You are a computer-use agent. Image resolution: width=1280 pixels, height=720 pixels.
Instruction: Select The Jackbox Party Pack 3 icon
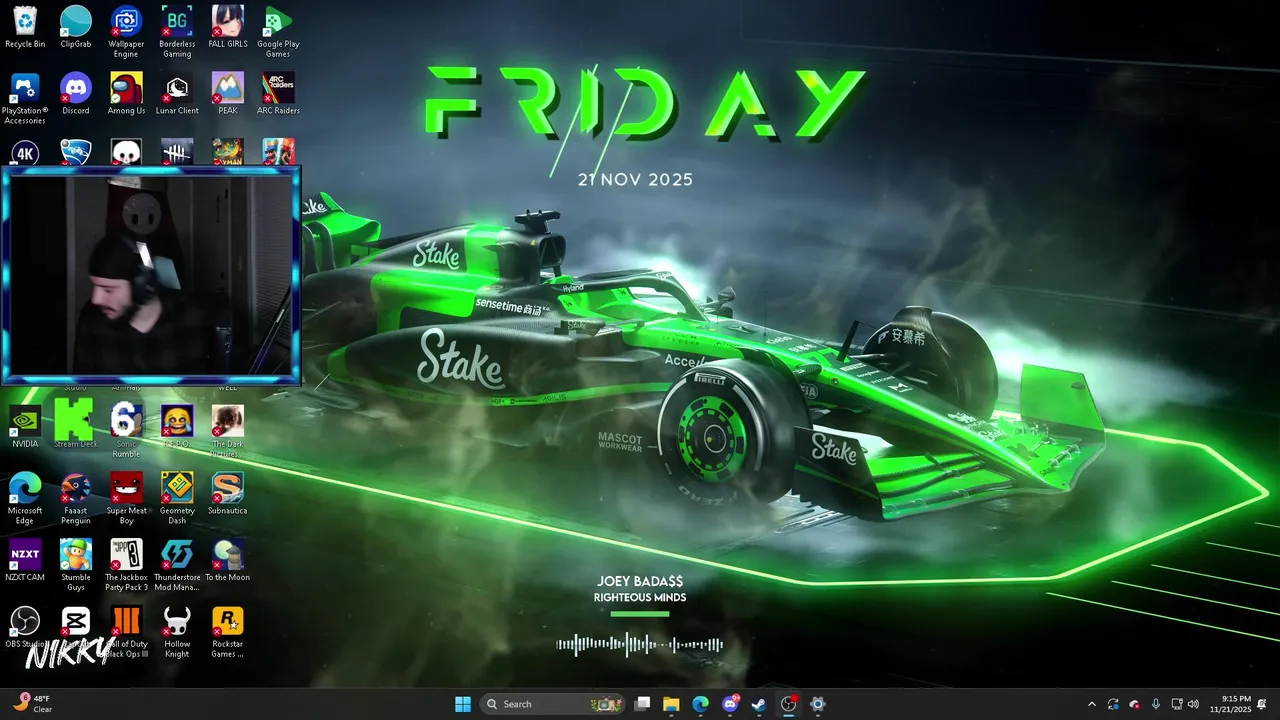[126, 566]
